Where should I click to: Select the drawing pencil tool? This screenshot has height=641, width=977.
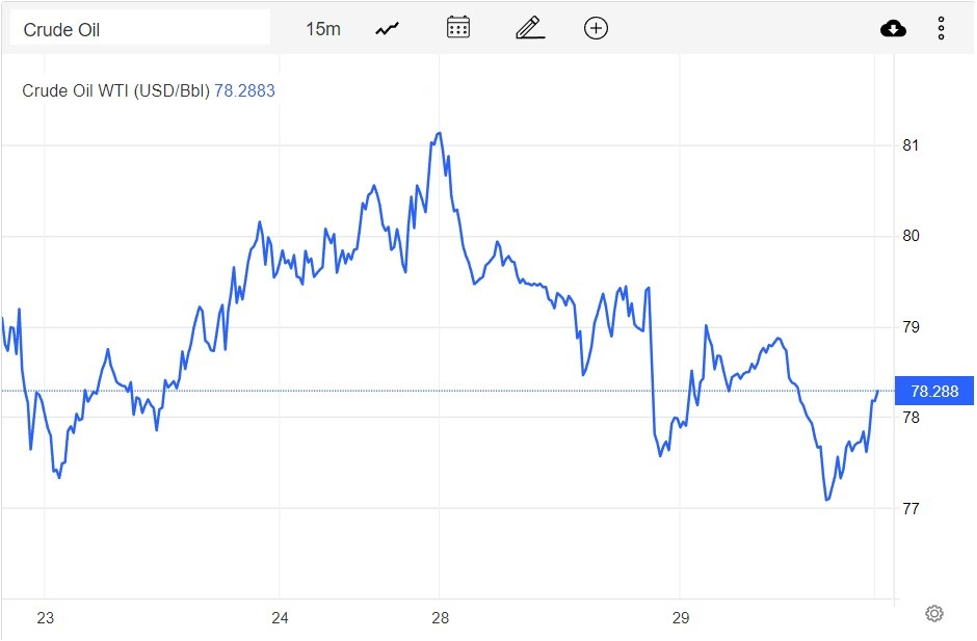[529, 28]
